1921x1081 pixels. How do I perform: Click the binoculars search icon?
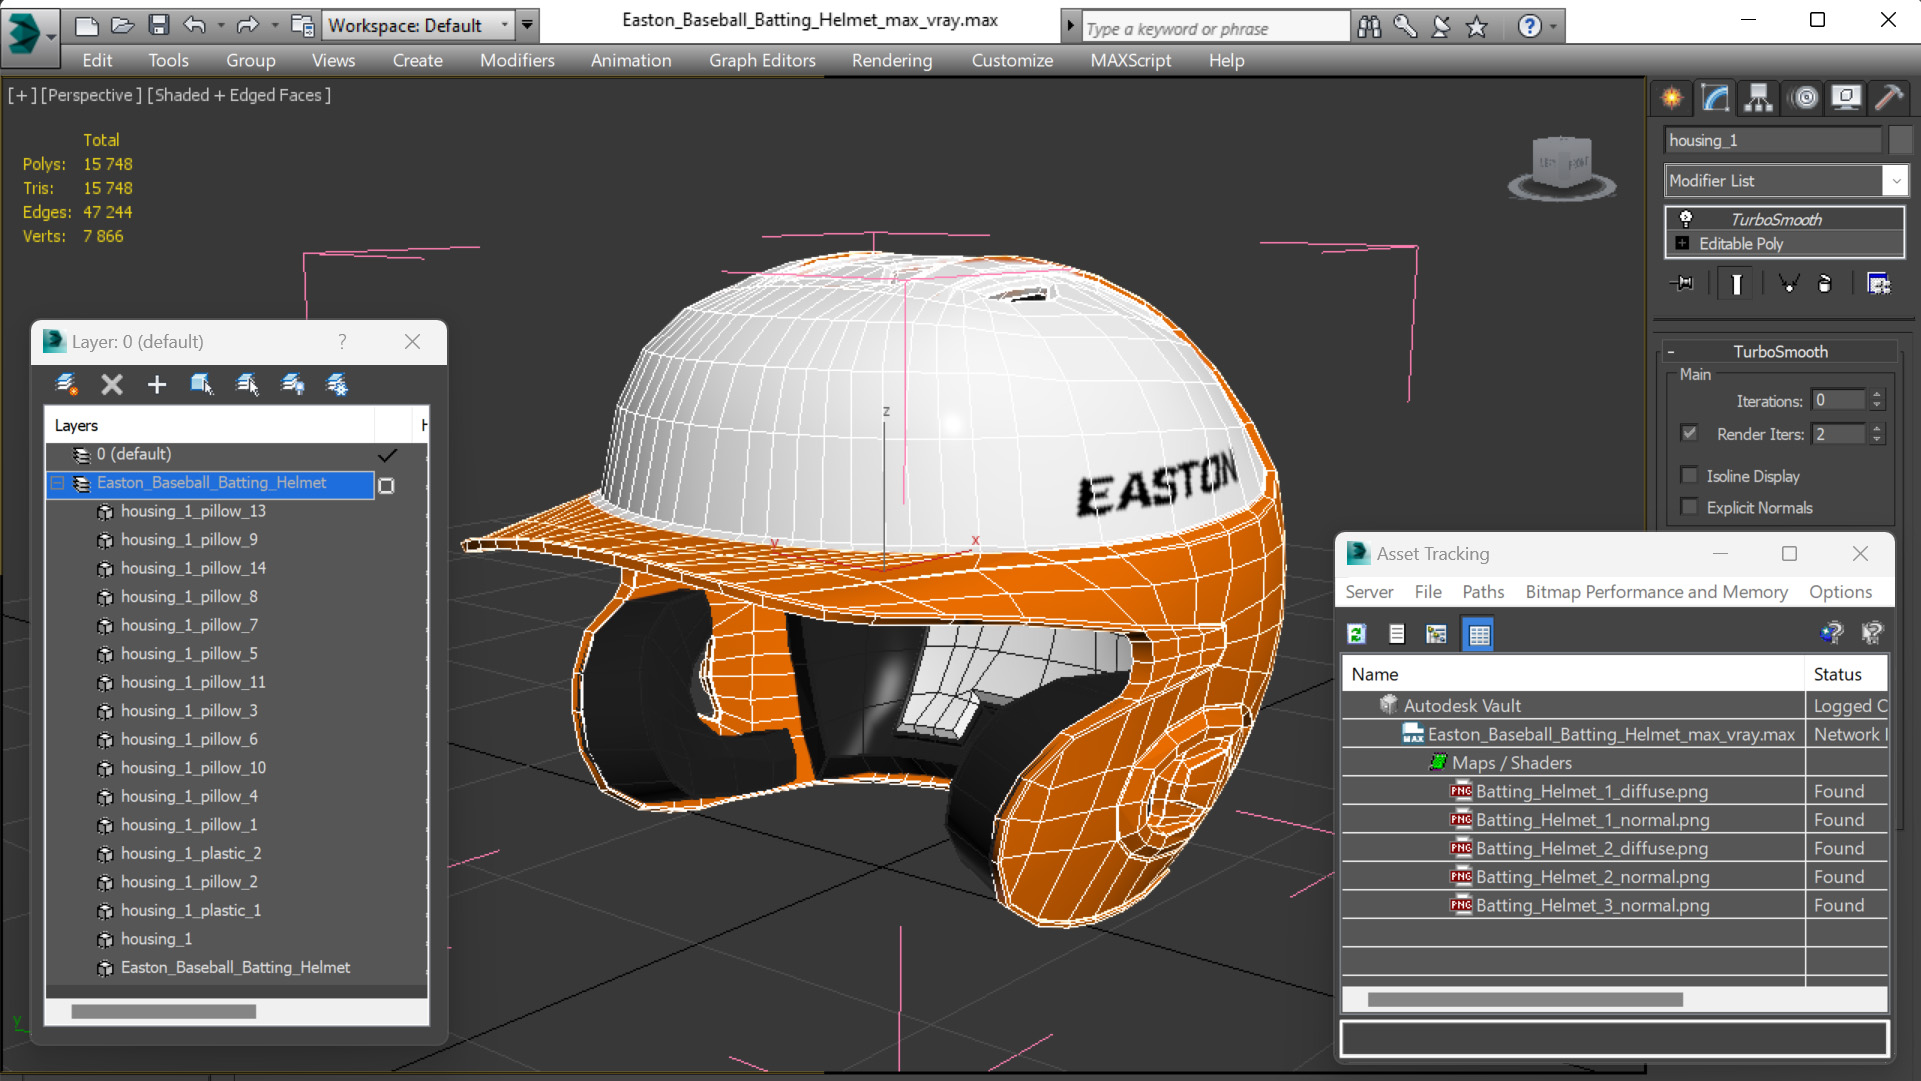pos(1369,27)
